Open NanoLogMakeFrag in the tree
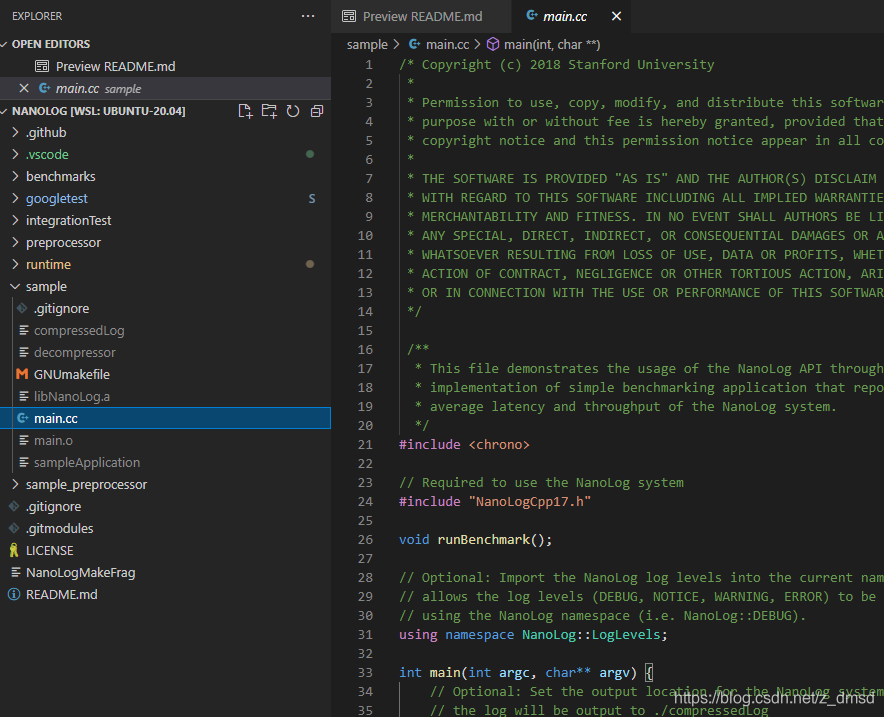The image size is (884, 717). pos(165,572)
